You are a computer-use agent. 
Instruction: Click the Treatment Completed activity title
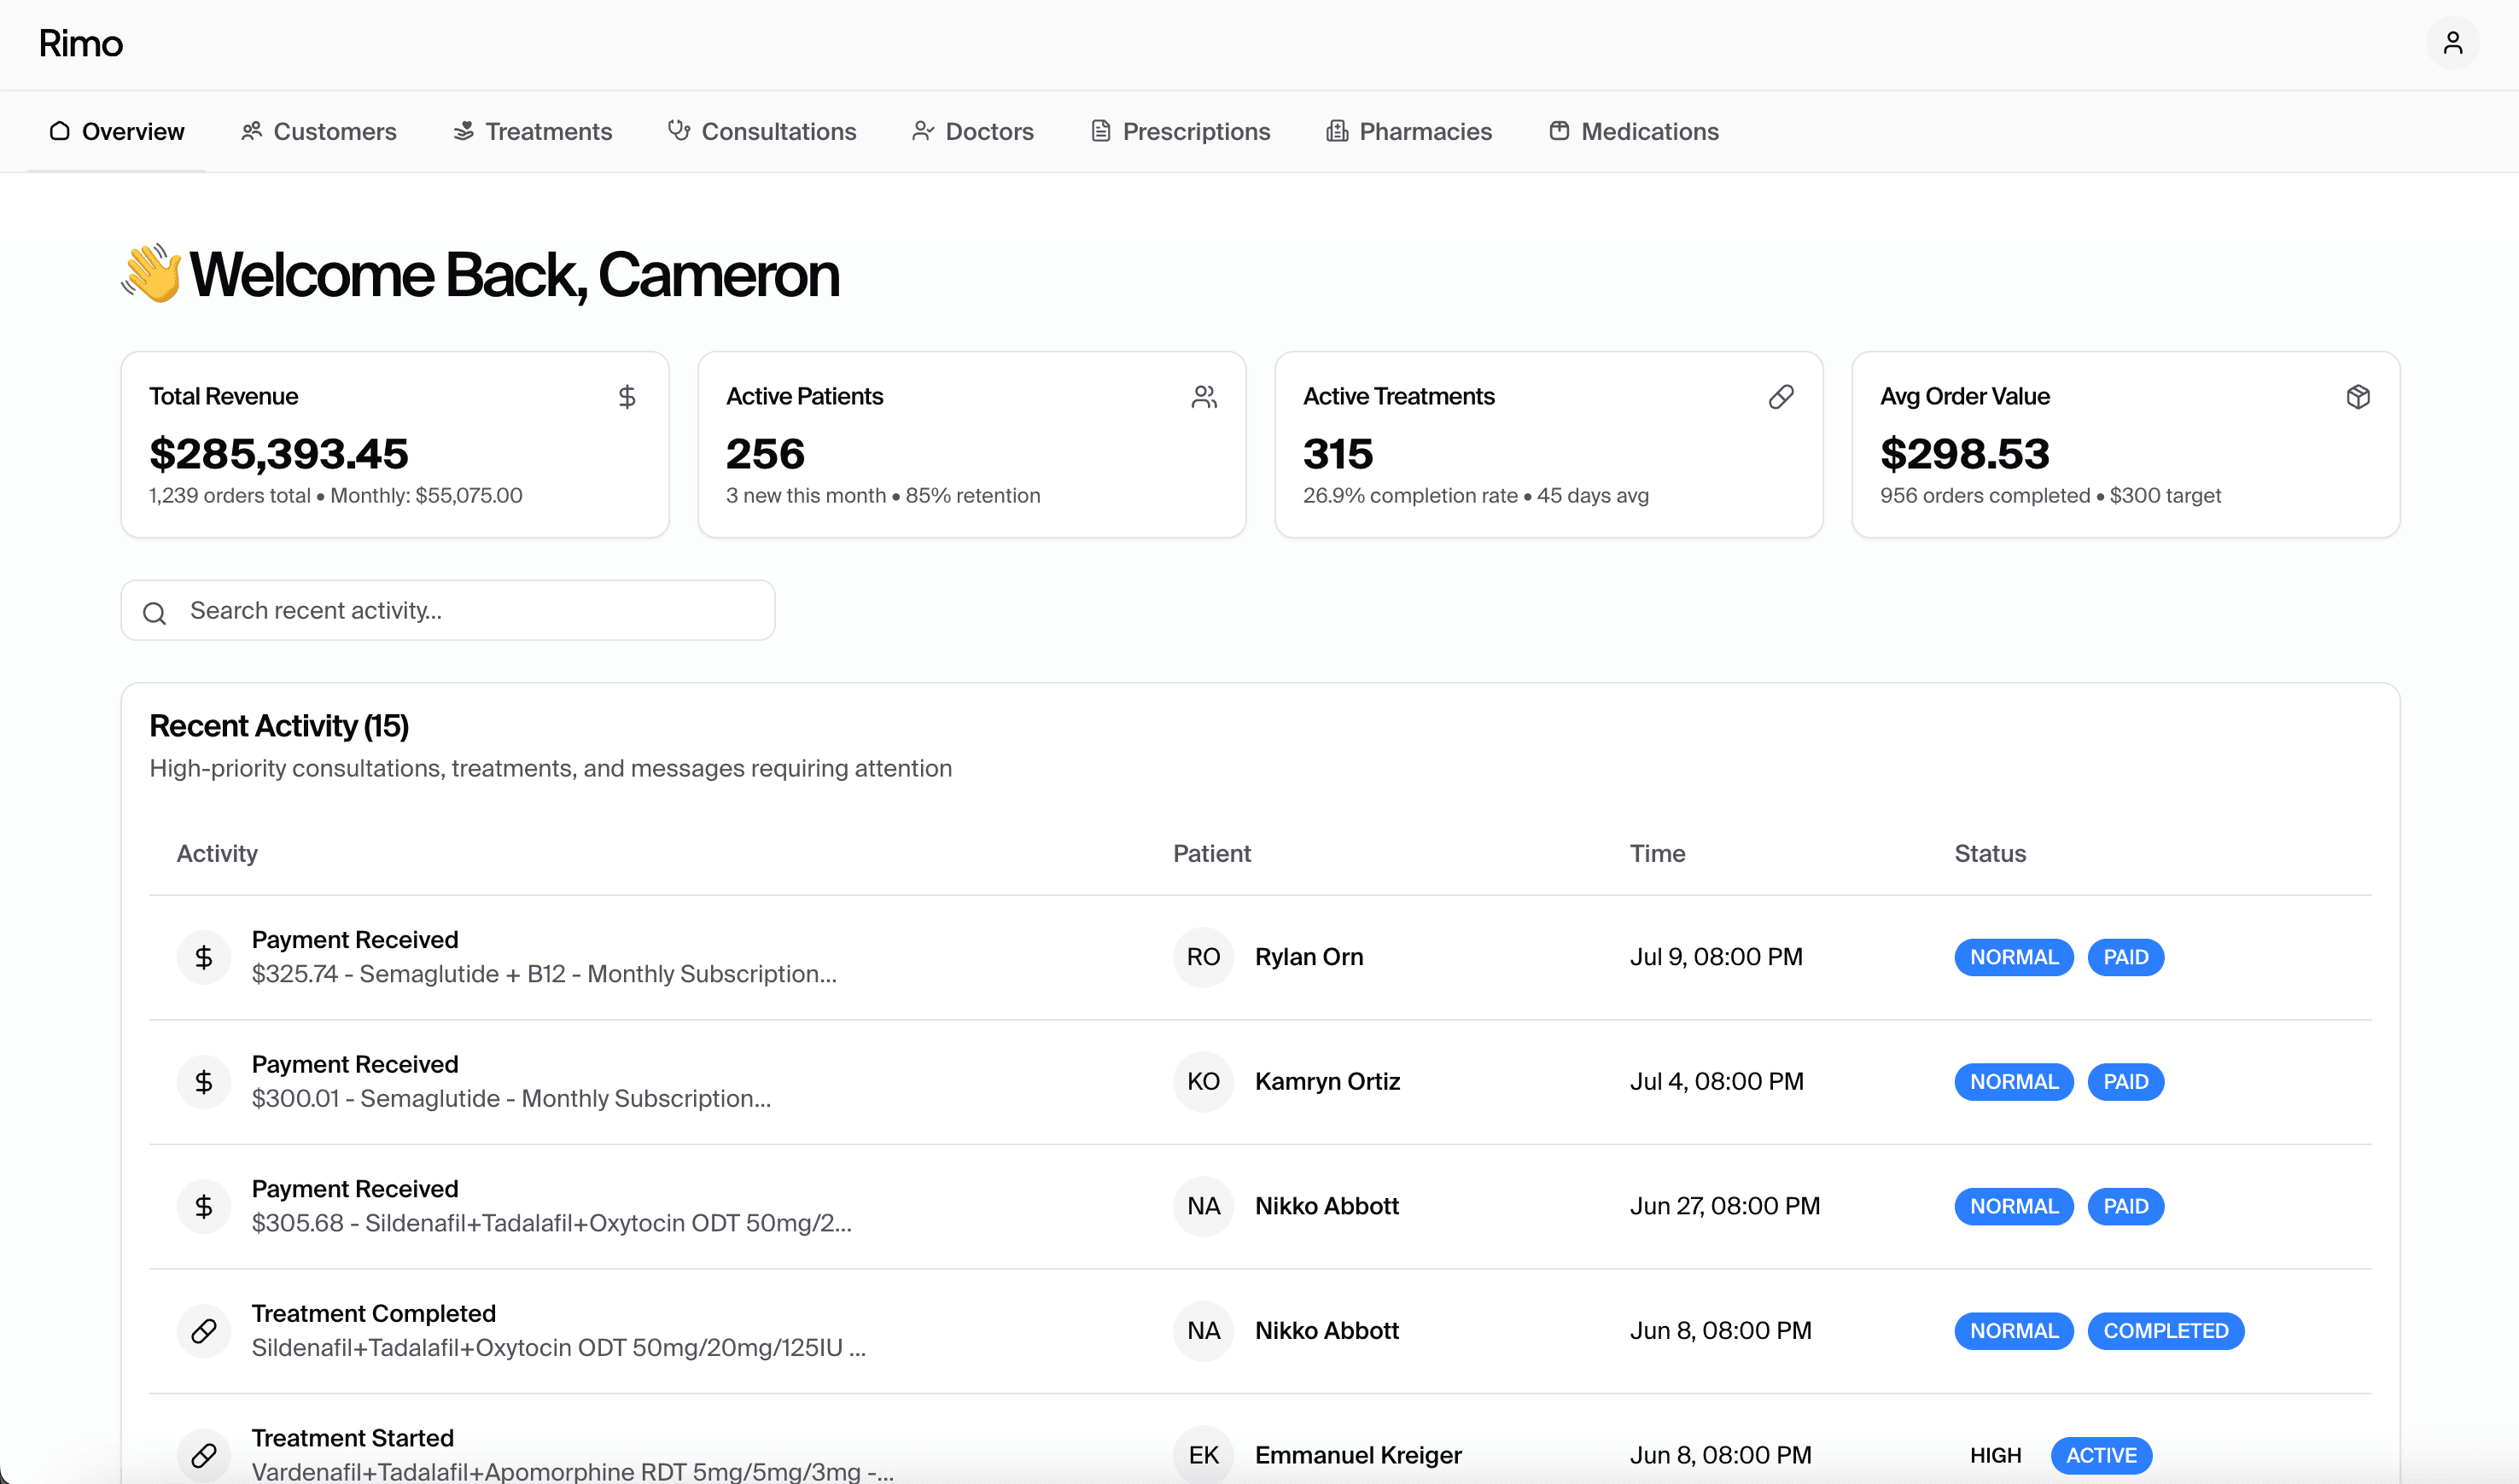[373, 1313]
